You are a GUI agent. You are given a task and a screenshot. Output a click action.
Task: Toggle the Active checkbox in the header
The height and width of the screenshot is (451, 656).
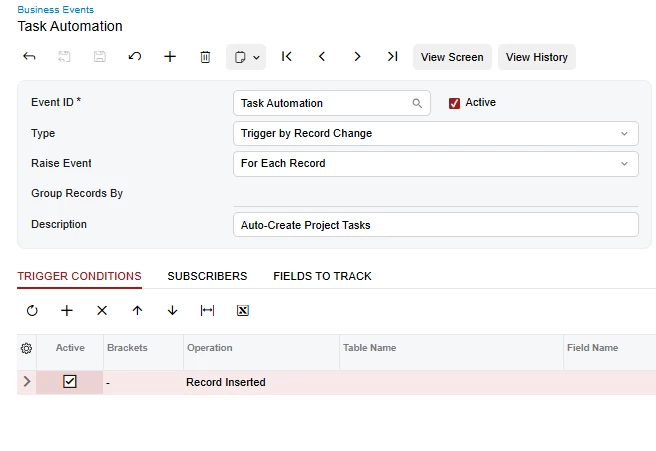click(454, 103)
